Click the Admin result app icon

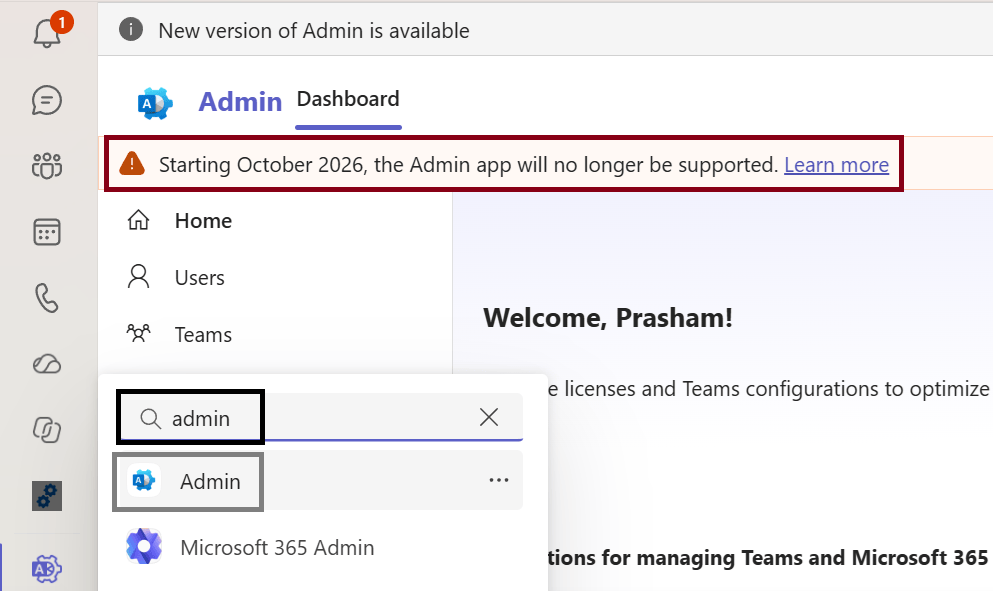[x=144, y=481]
